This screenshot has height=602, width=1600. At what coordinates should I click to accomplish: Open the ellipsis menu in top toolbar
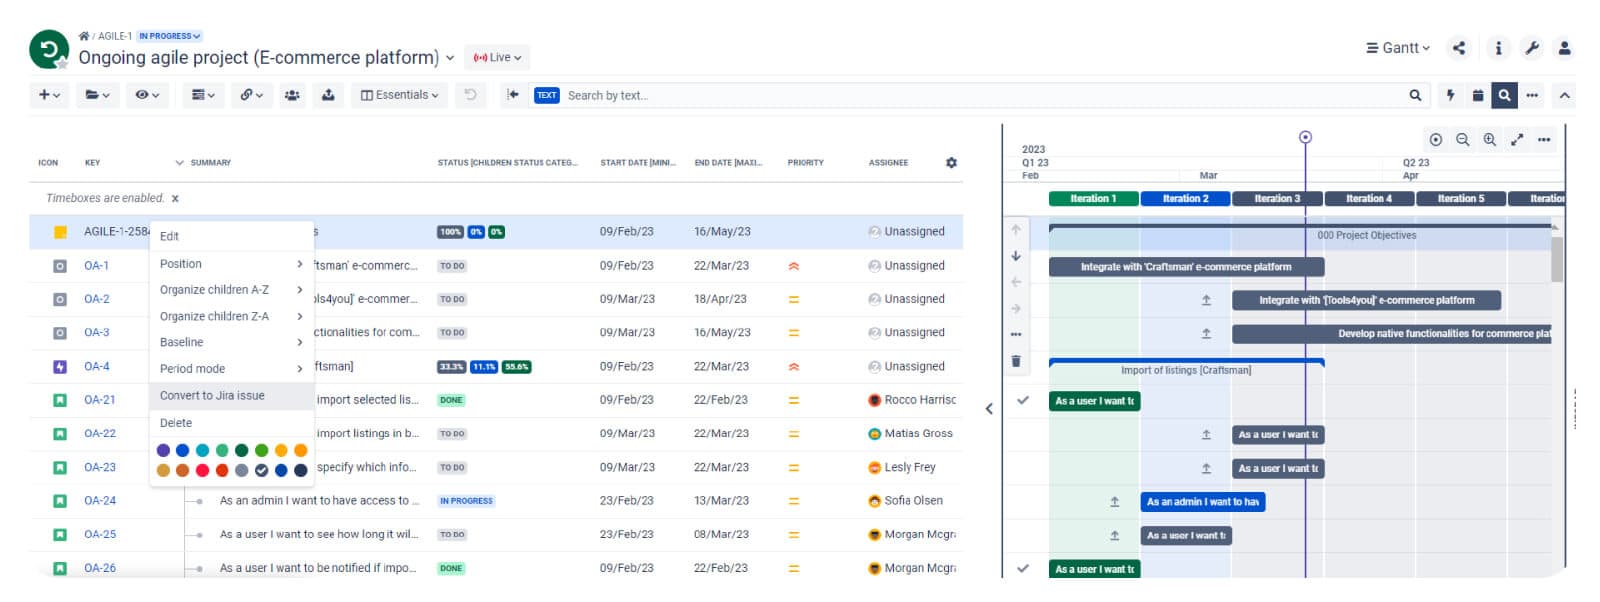1532,95
